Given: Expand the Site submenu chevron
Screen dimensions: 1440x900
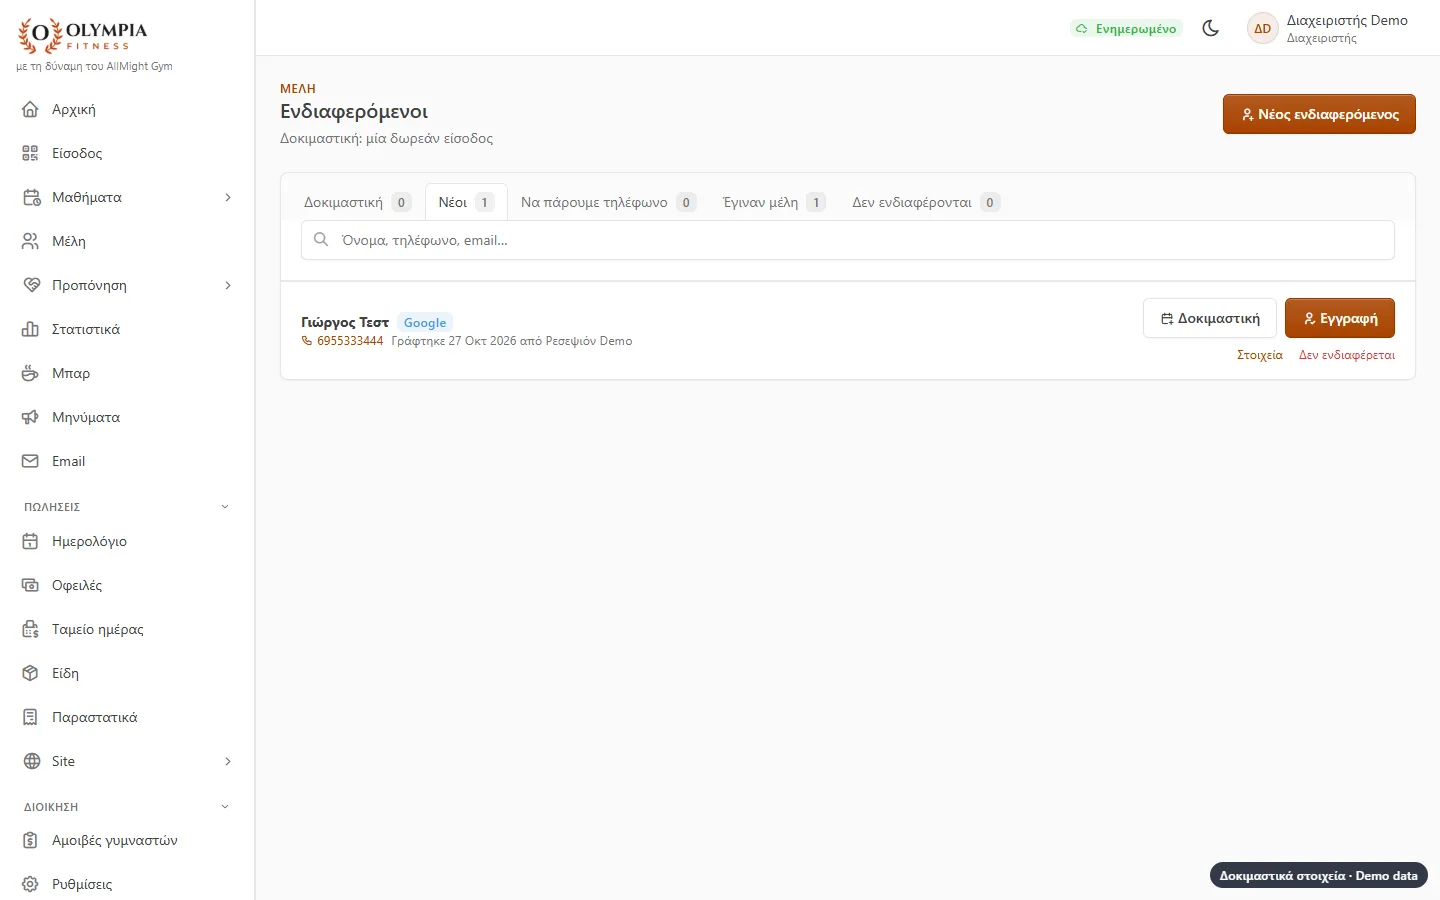Looking at the screenshot, I should pos(228,761).
